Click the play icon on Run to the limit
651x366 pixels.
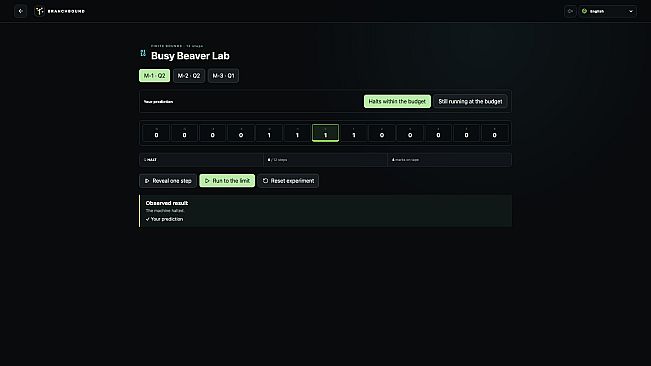click(207, 181)
